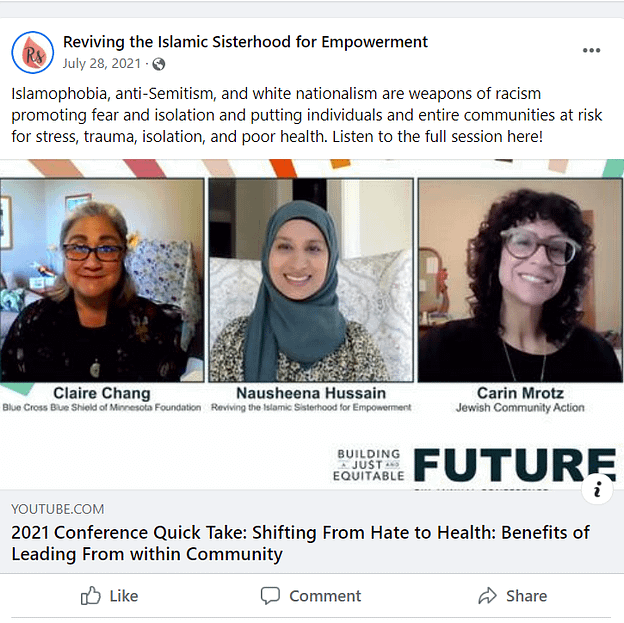Image resolution: width=624 pixels, height=623 pixels.
Task: Click the Like button text
Action: coord(124,596)
